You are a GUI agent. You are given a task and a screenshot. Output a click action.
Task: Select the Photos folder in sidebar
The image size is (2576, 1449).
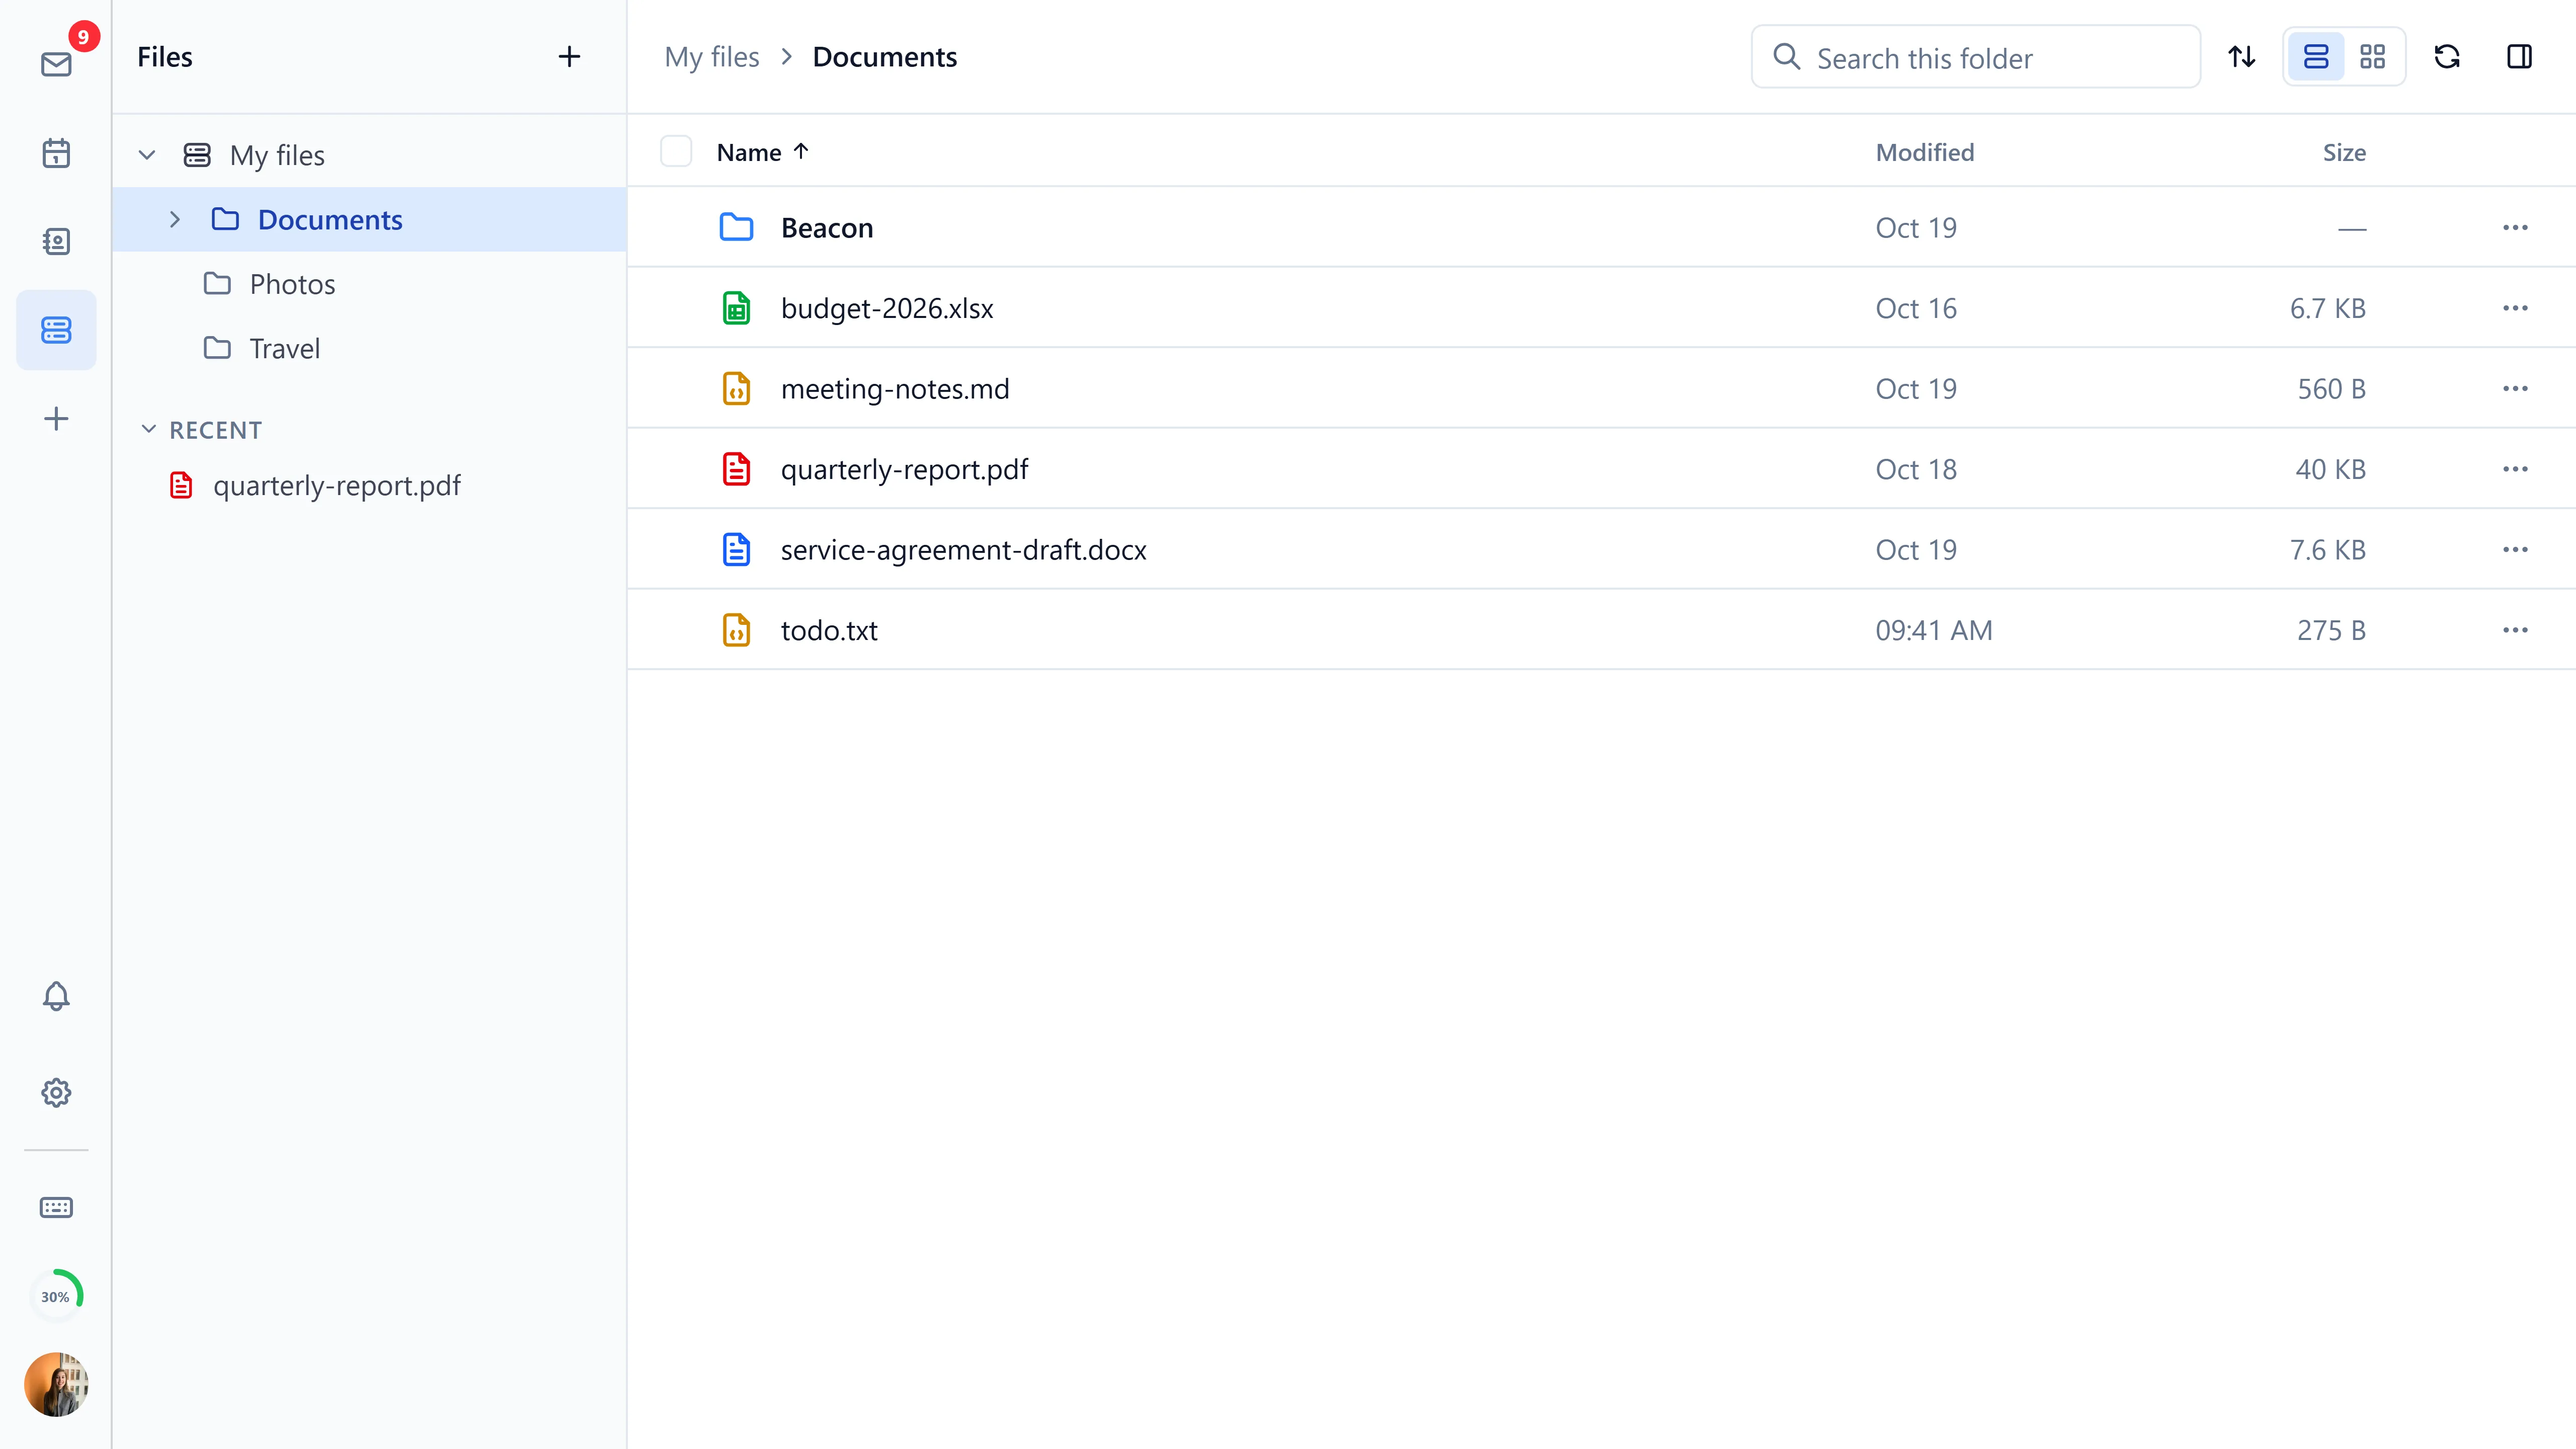tap(369, 284)
